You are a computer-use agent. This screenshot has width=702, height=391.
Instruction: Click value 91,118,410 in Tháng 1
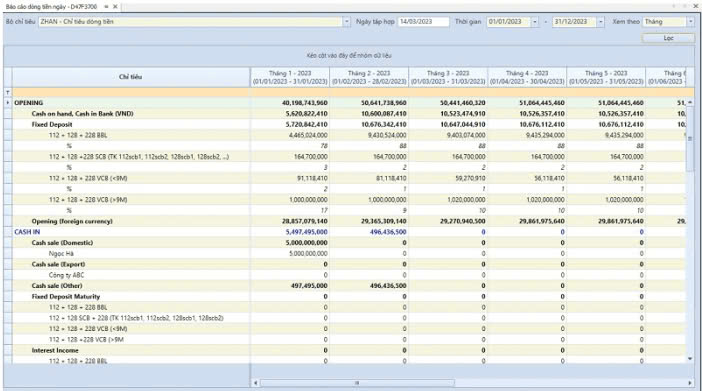(312, 178)
